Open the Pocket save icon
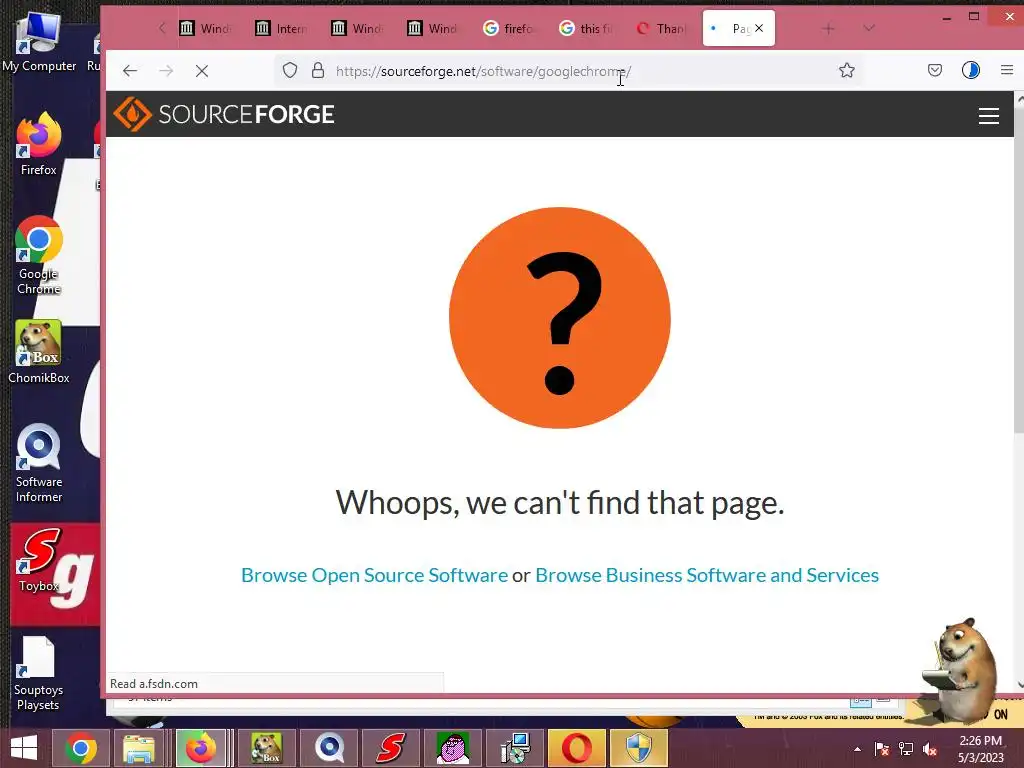This screenshot has width=1024, height=768. (x=935, y=70)
